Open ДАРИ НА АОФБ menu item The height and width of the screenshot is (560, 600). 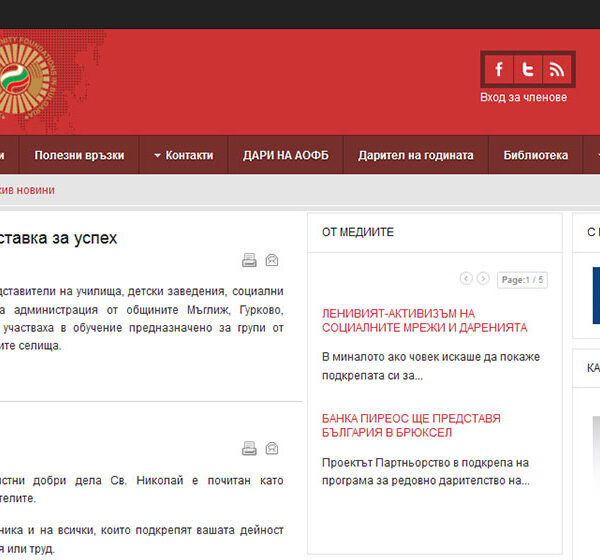pos(286,155)
